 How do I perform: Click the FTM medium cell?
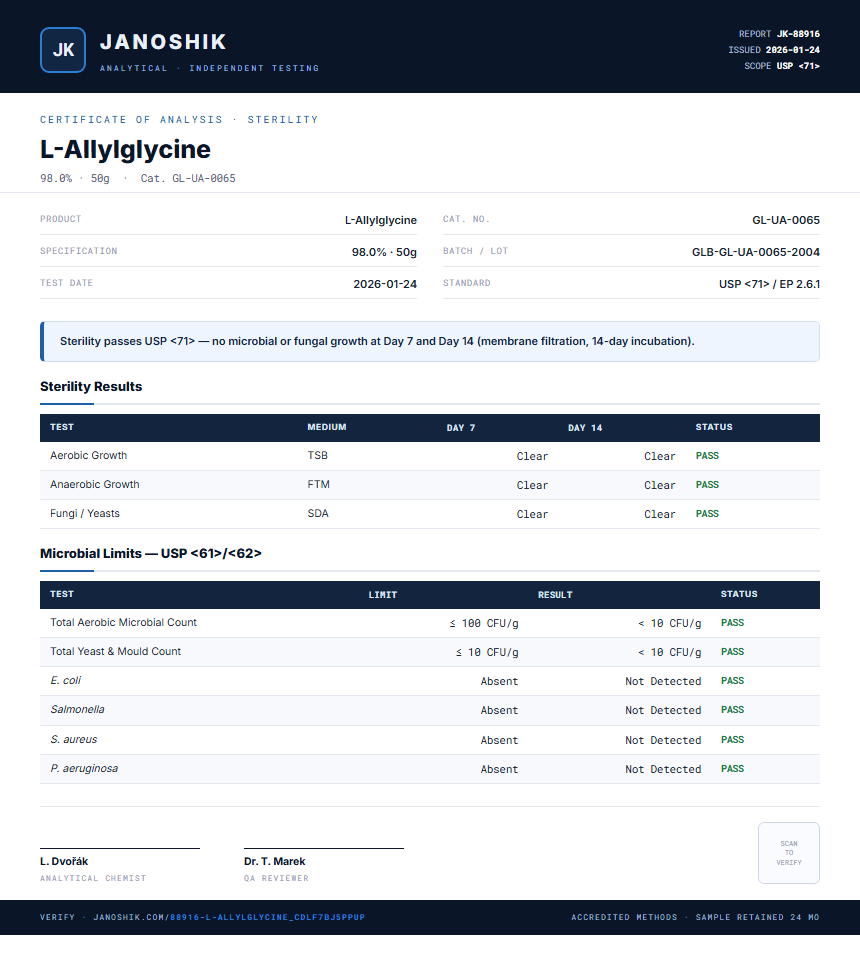318,484
